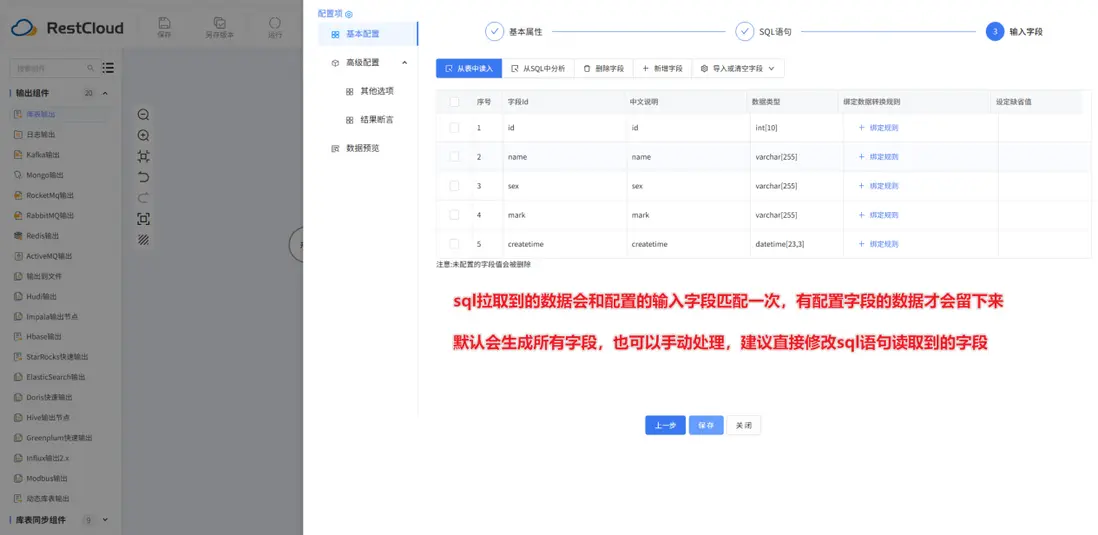Click the RestCloud cloud logo
Viewport: 1098px width, 535px height.
pos(23,28)
